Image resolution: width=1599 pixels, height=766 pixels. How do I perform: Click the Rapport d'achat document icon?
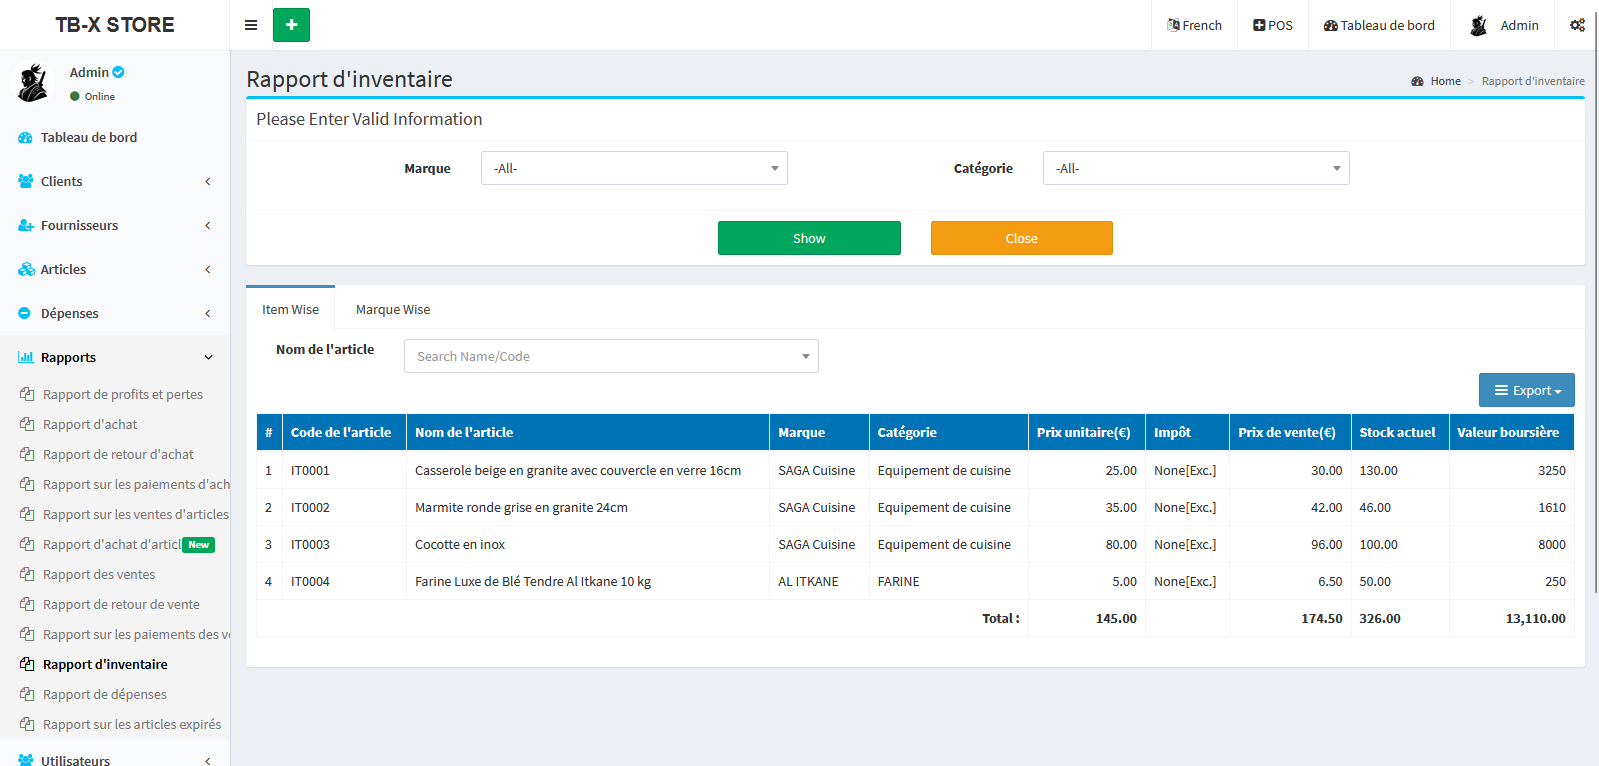click(27, 424)
